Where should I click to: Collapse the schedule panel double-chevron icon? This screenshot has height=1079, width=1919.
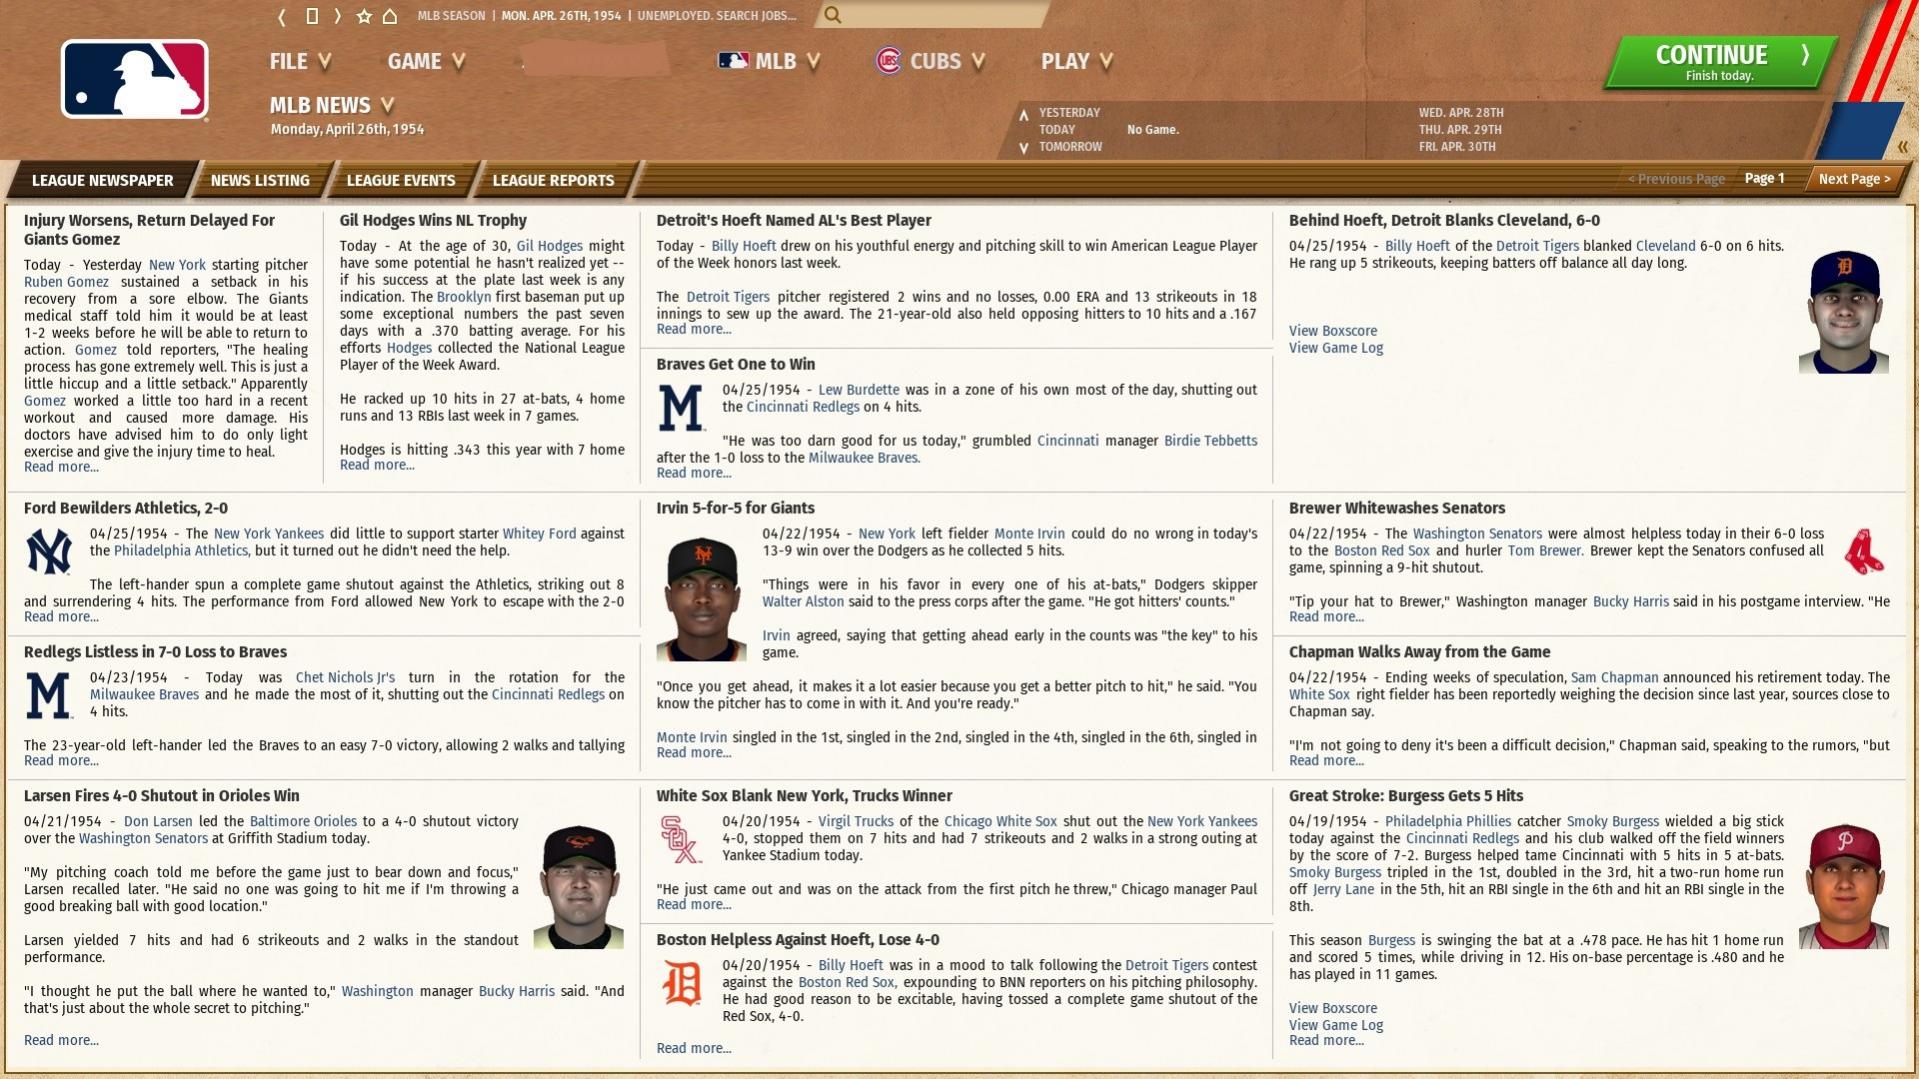tap(1902, 147)
